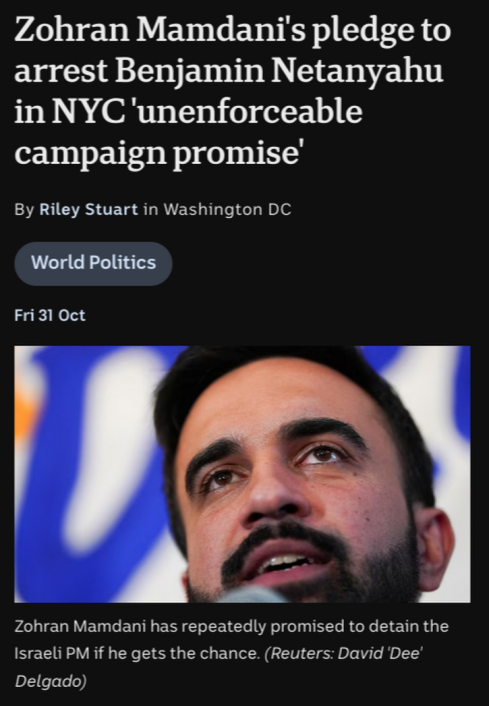This screenshot has height=706, width=489.
Task: Click the orange blur at the photo's left edge
Action: [x=20, y=414]
